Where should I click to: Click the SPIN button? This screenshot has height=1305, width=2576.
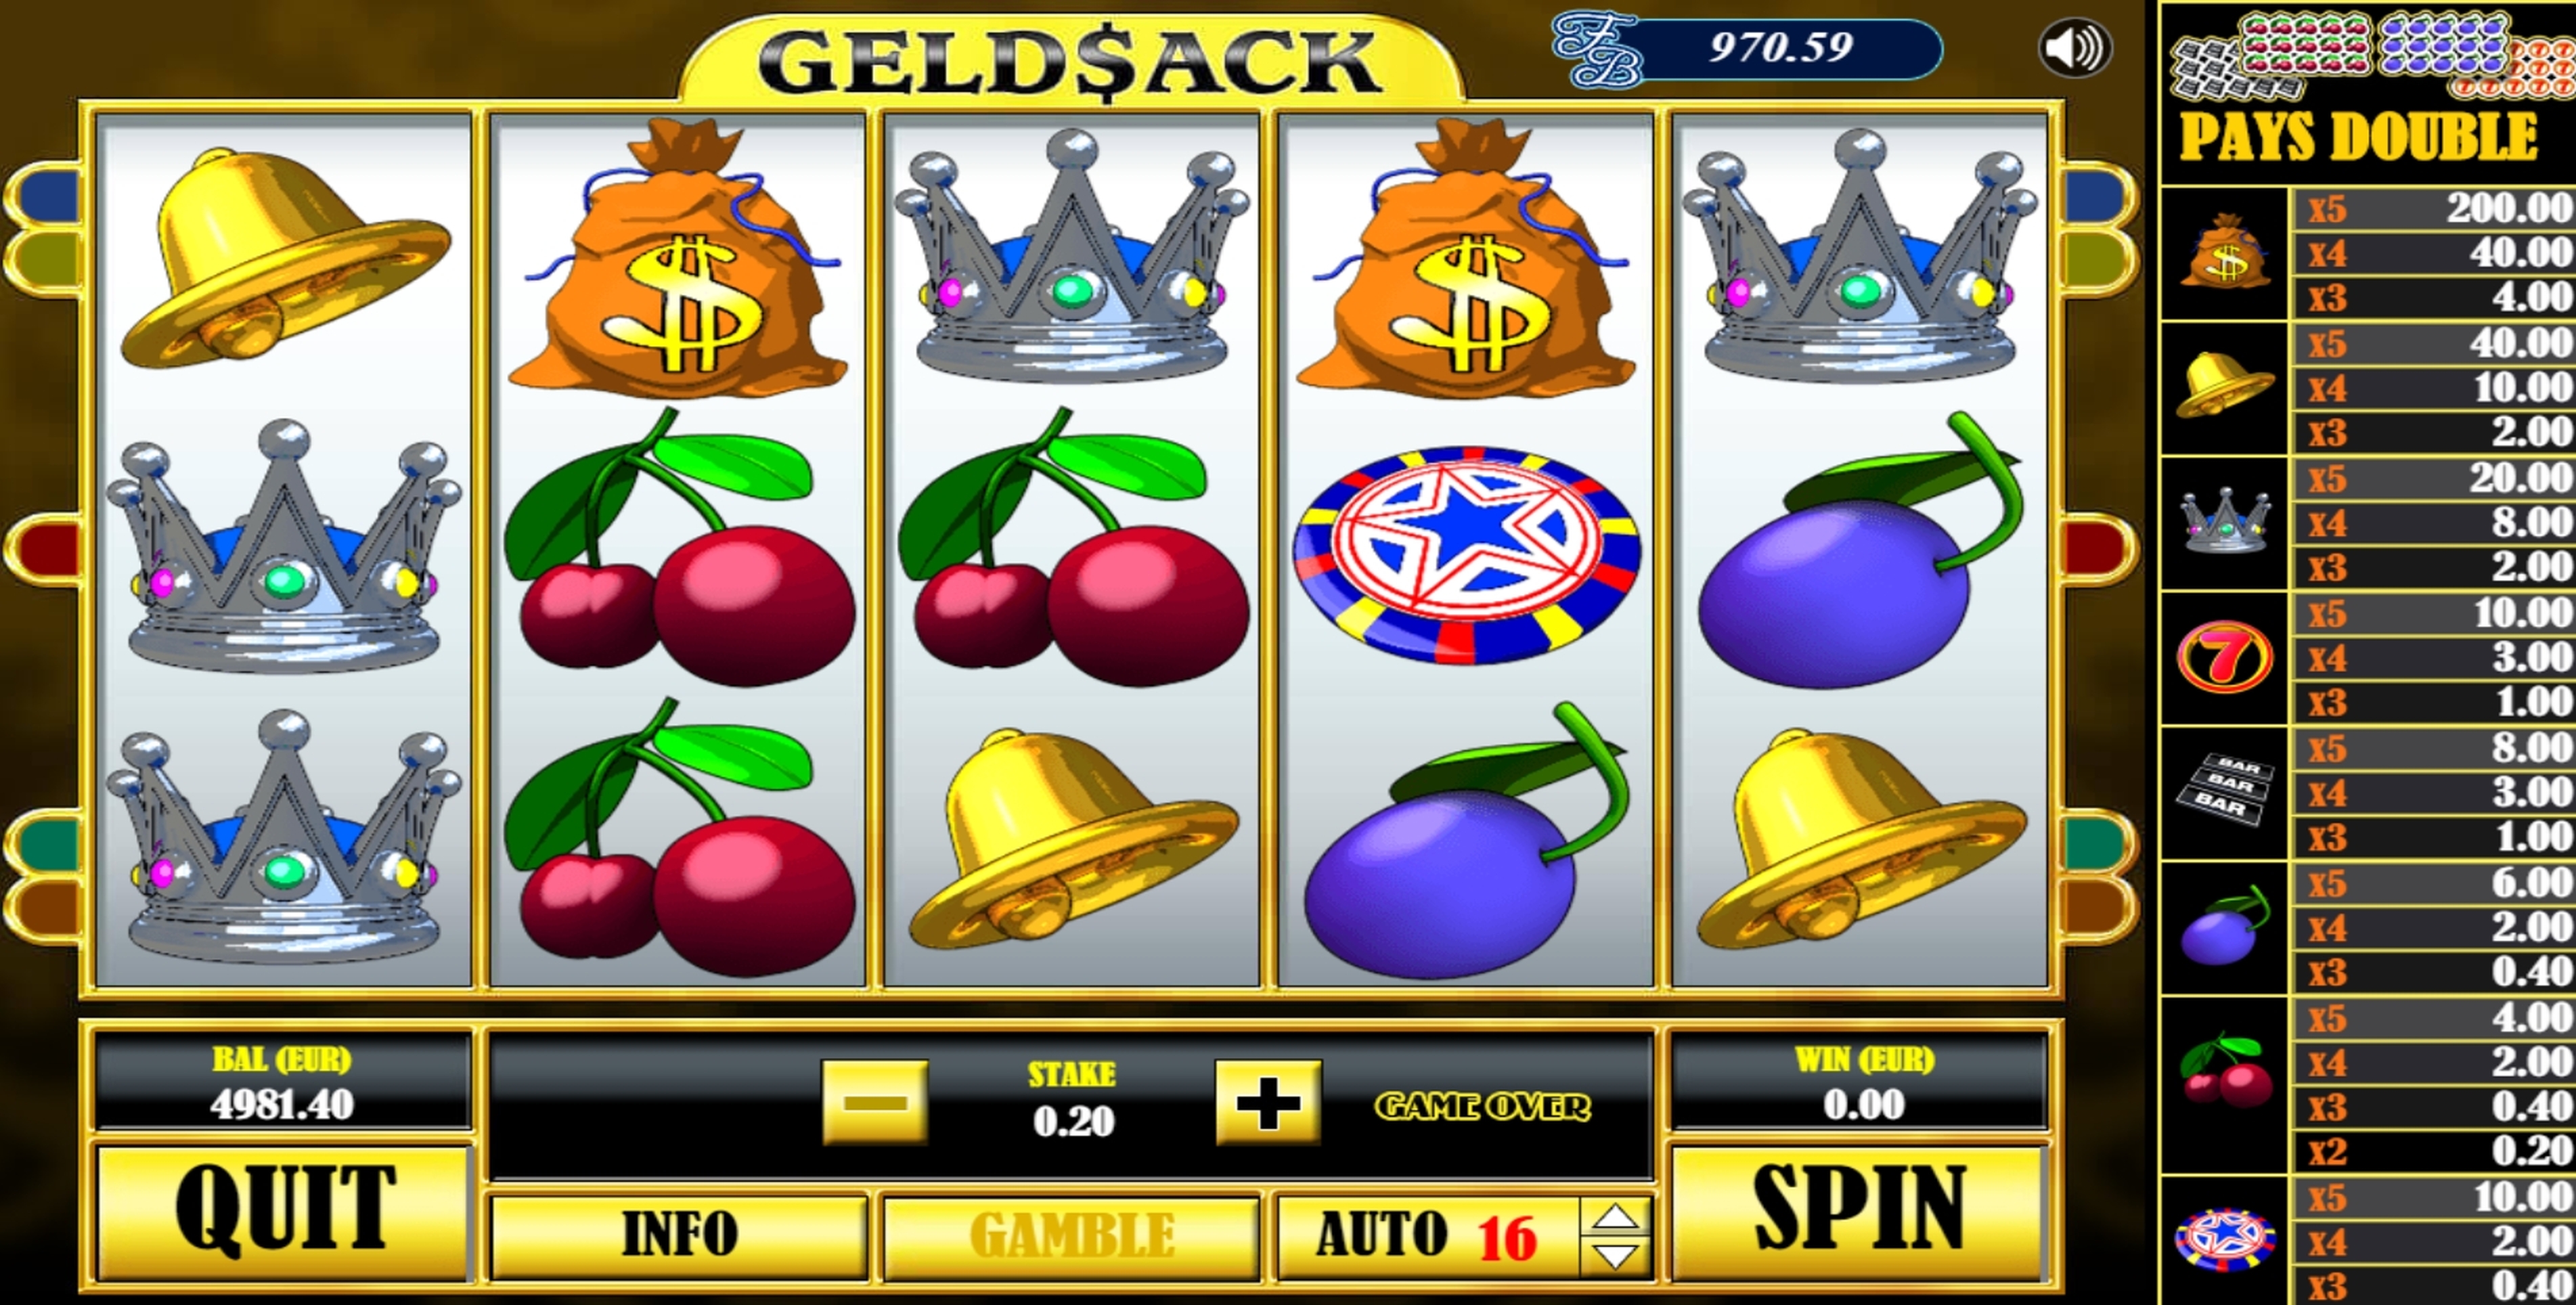pos(1859,1212)
